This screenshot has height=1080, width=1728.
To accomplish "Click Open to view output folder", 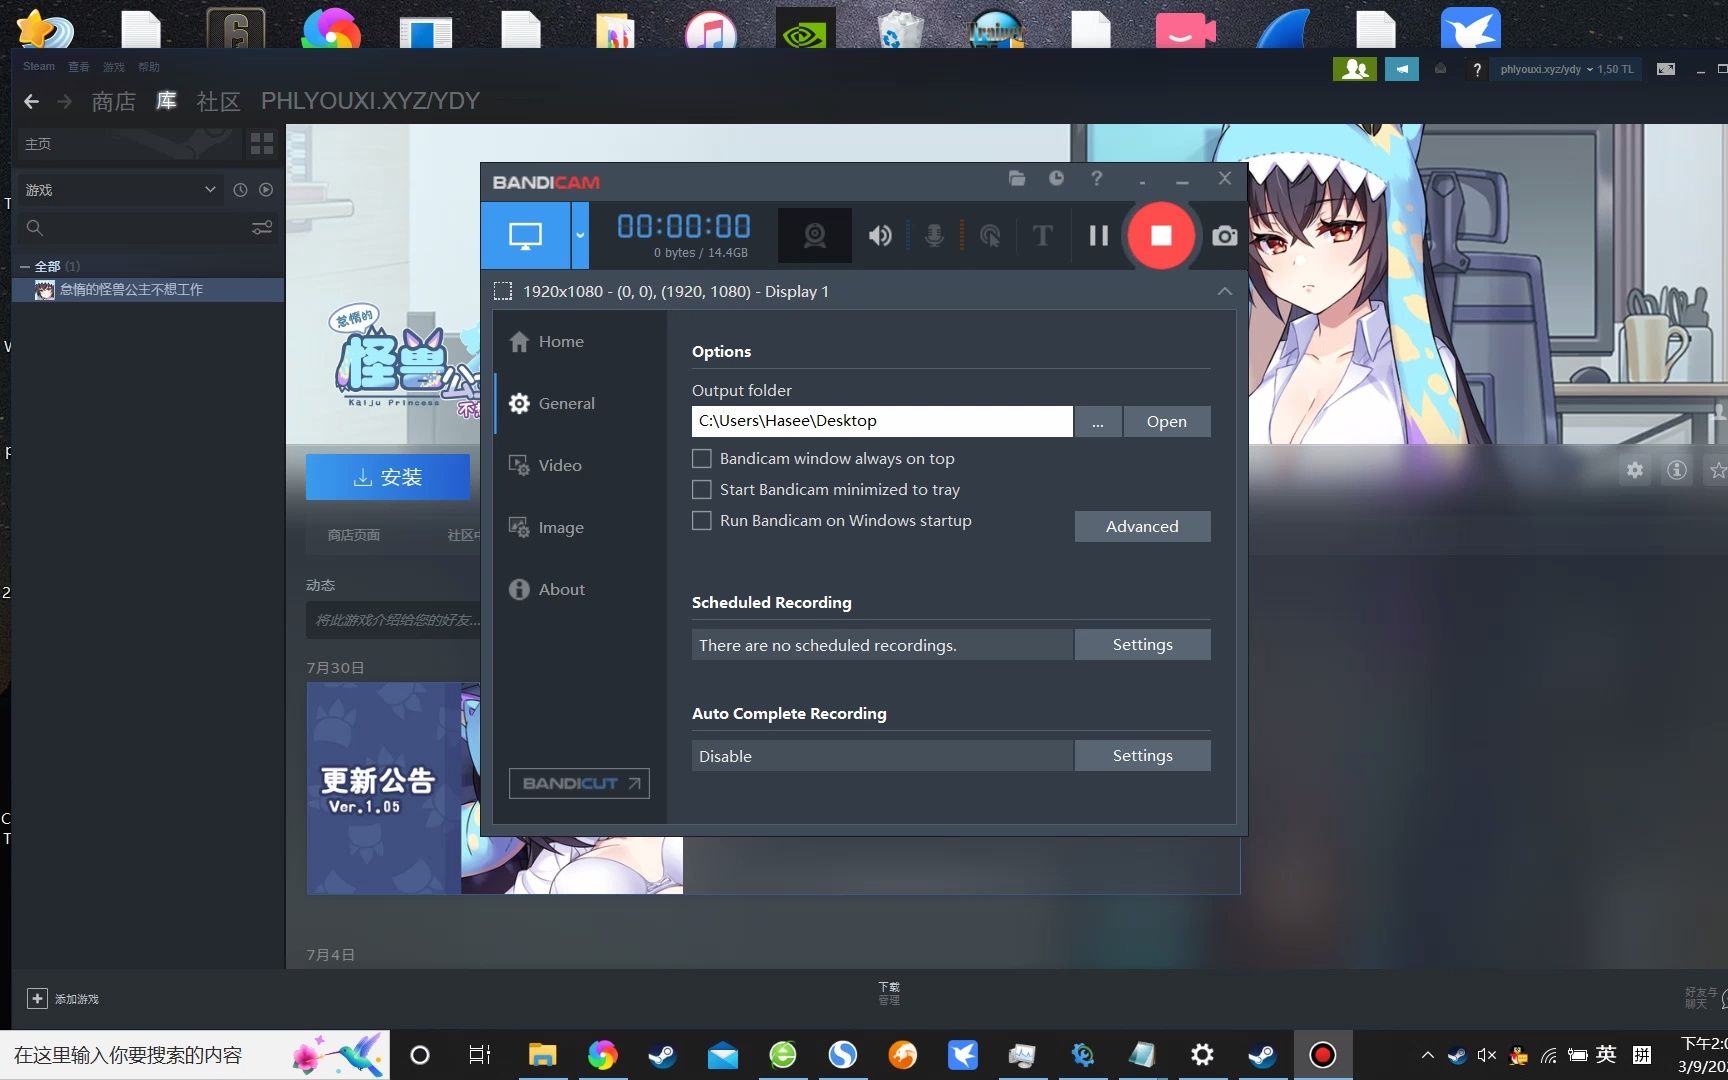I will coord(1167,421).
